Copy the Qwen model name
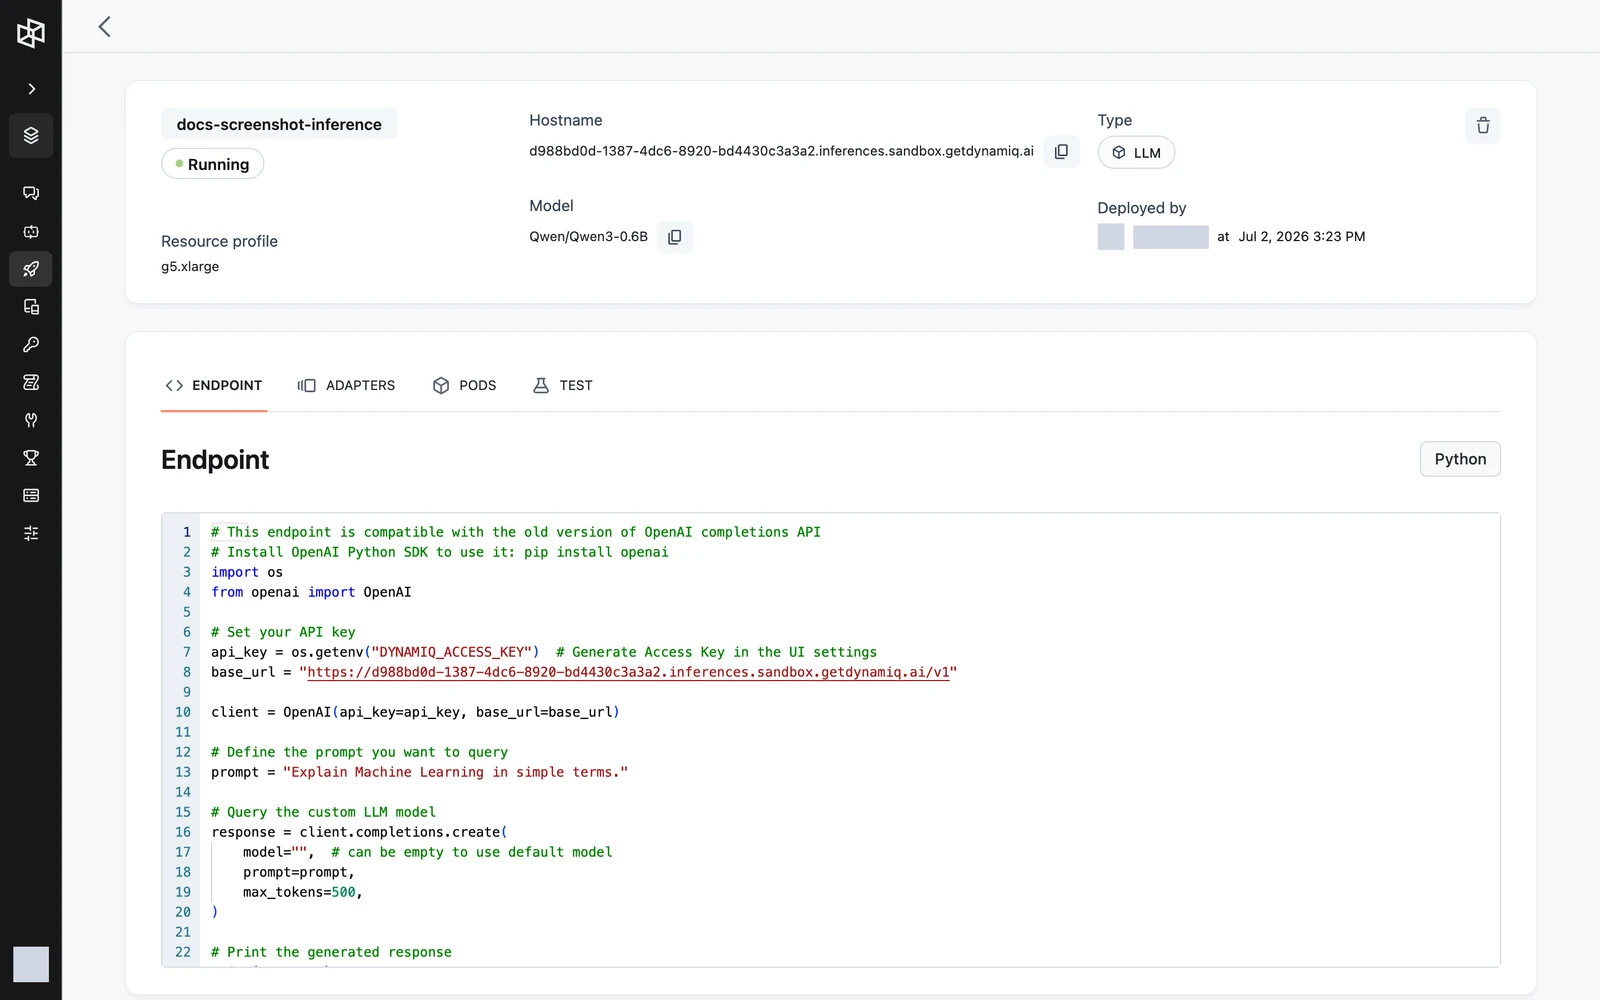This screenshot has width=1600, height=1000. 675,237
